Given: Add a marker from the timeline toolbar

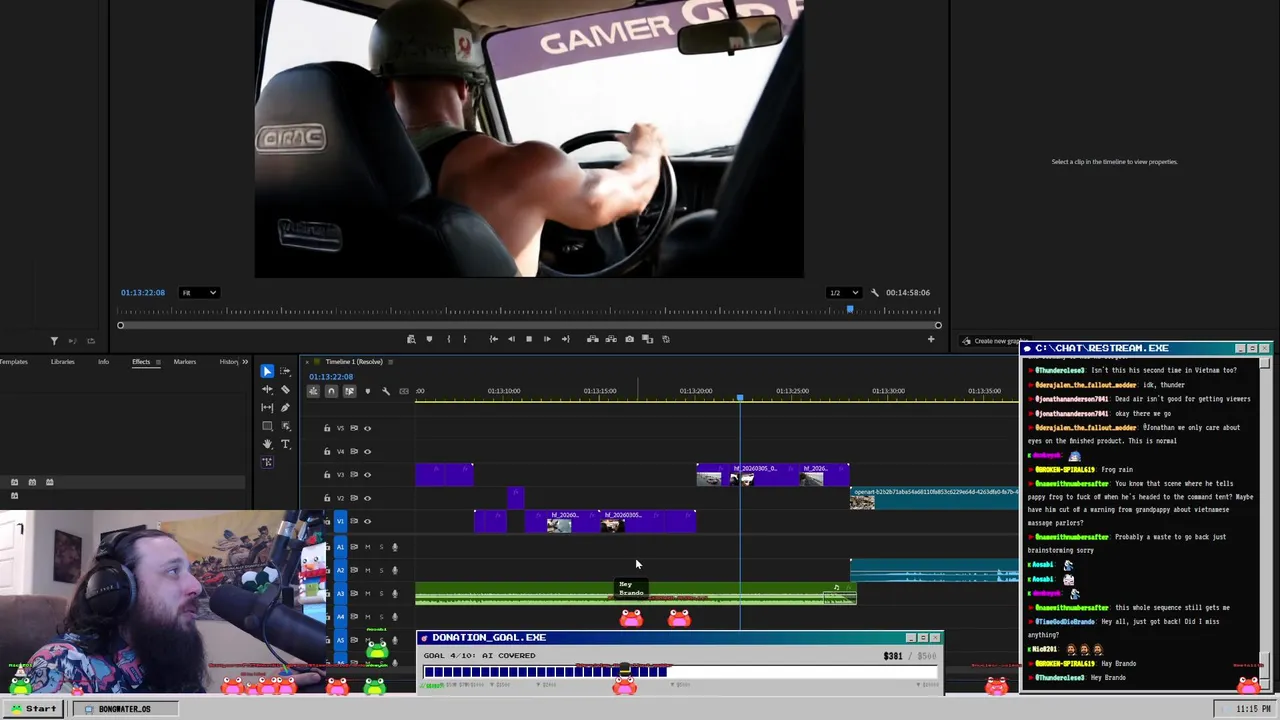Looking at the screenshot, I should click(x=367, y=391).
